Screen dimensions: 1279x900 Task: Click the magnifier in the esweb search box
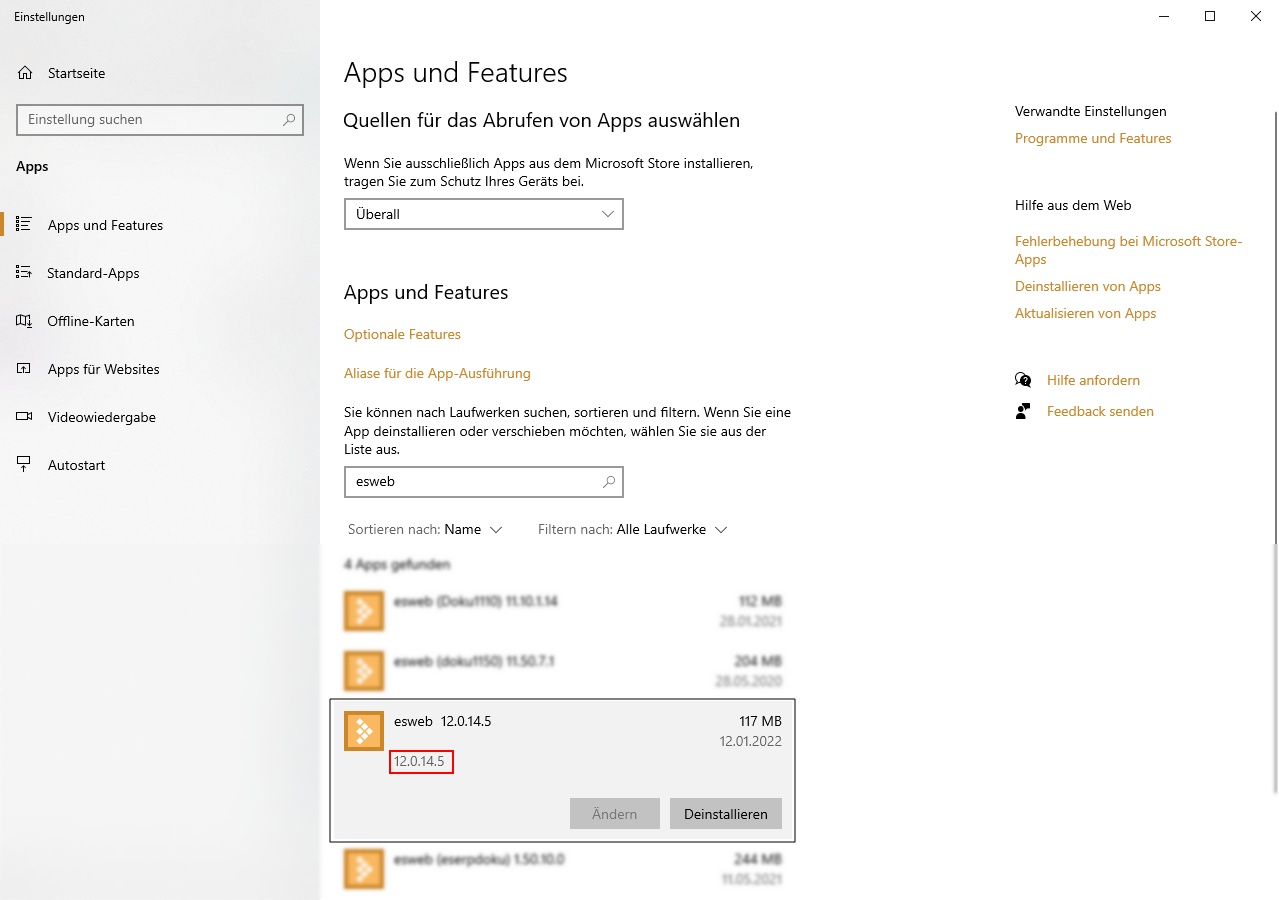[609, 482]
